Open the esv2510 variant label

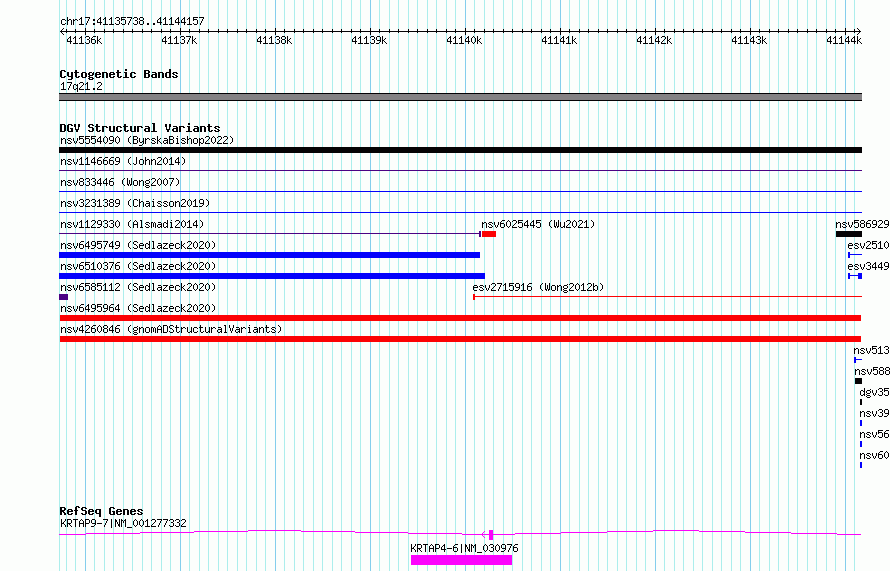(868, 245)
